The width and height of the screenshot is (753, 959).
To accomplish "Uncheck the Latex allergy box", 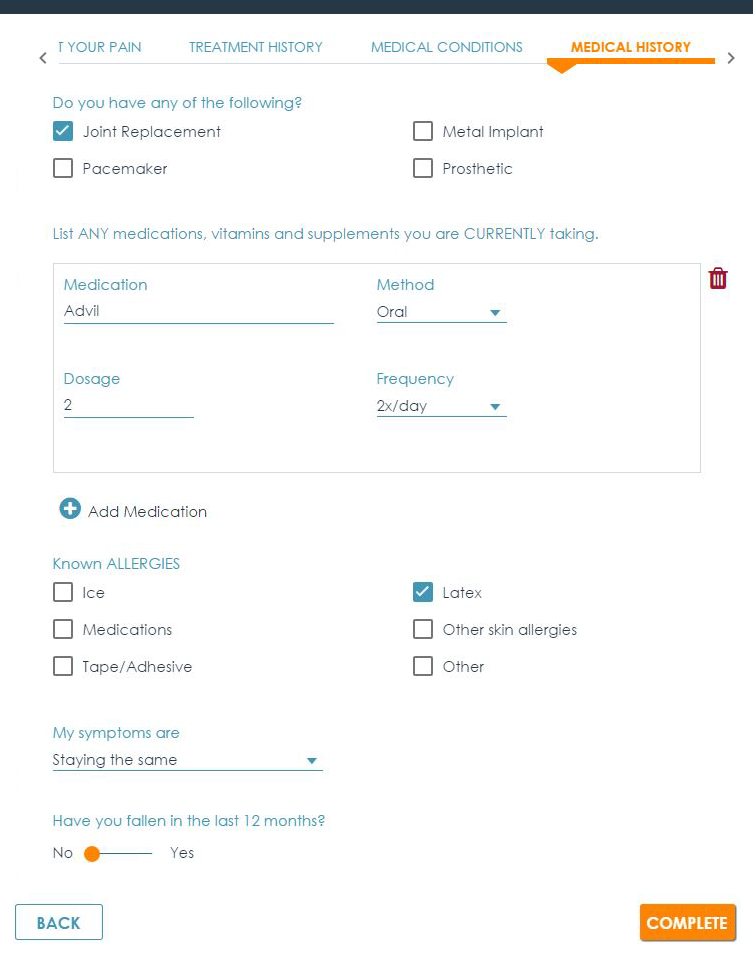I will [x=423, y=592].
